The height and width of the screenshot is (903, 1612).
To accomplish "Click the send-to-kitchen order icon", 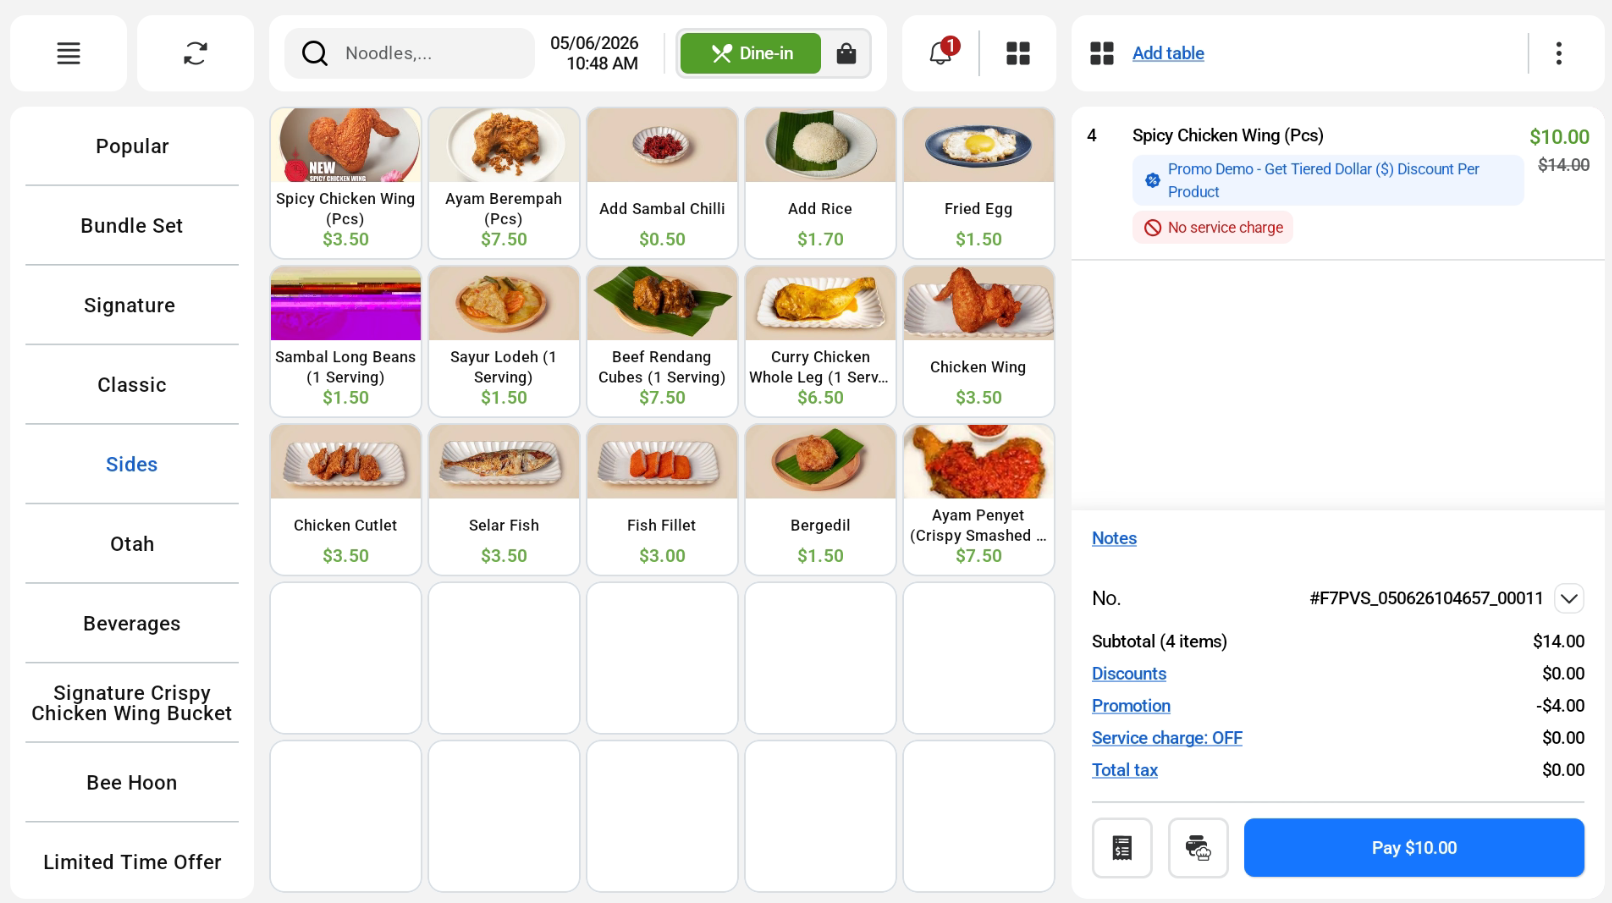I will (x=1198, y=848).
